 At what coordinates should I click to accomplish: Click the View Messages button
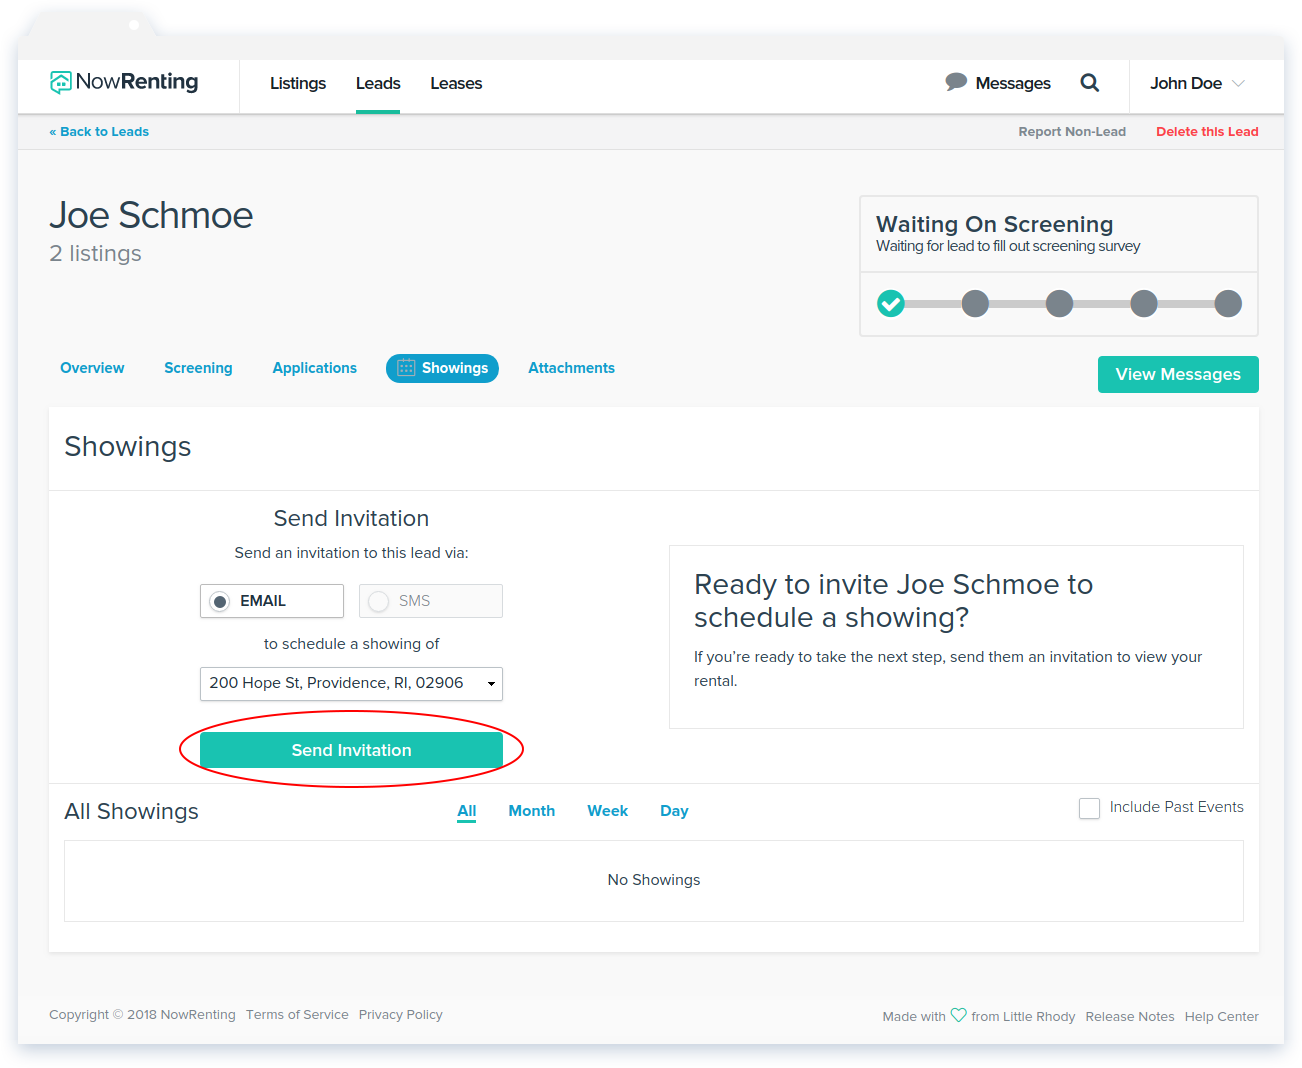pos(1178,374)
